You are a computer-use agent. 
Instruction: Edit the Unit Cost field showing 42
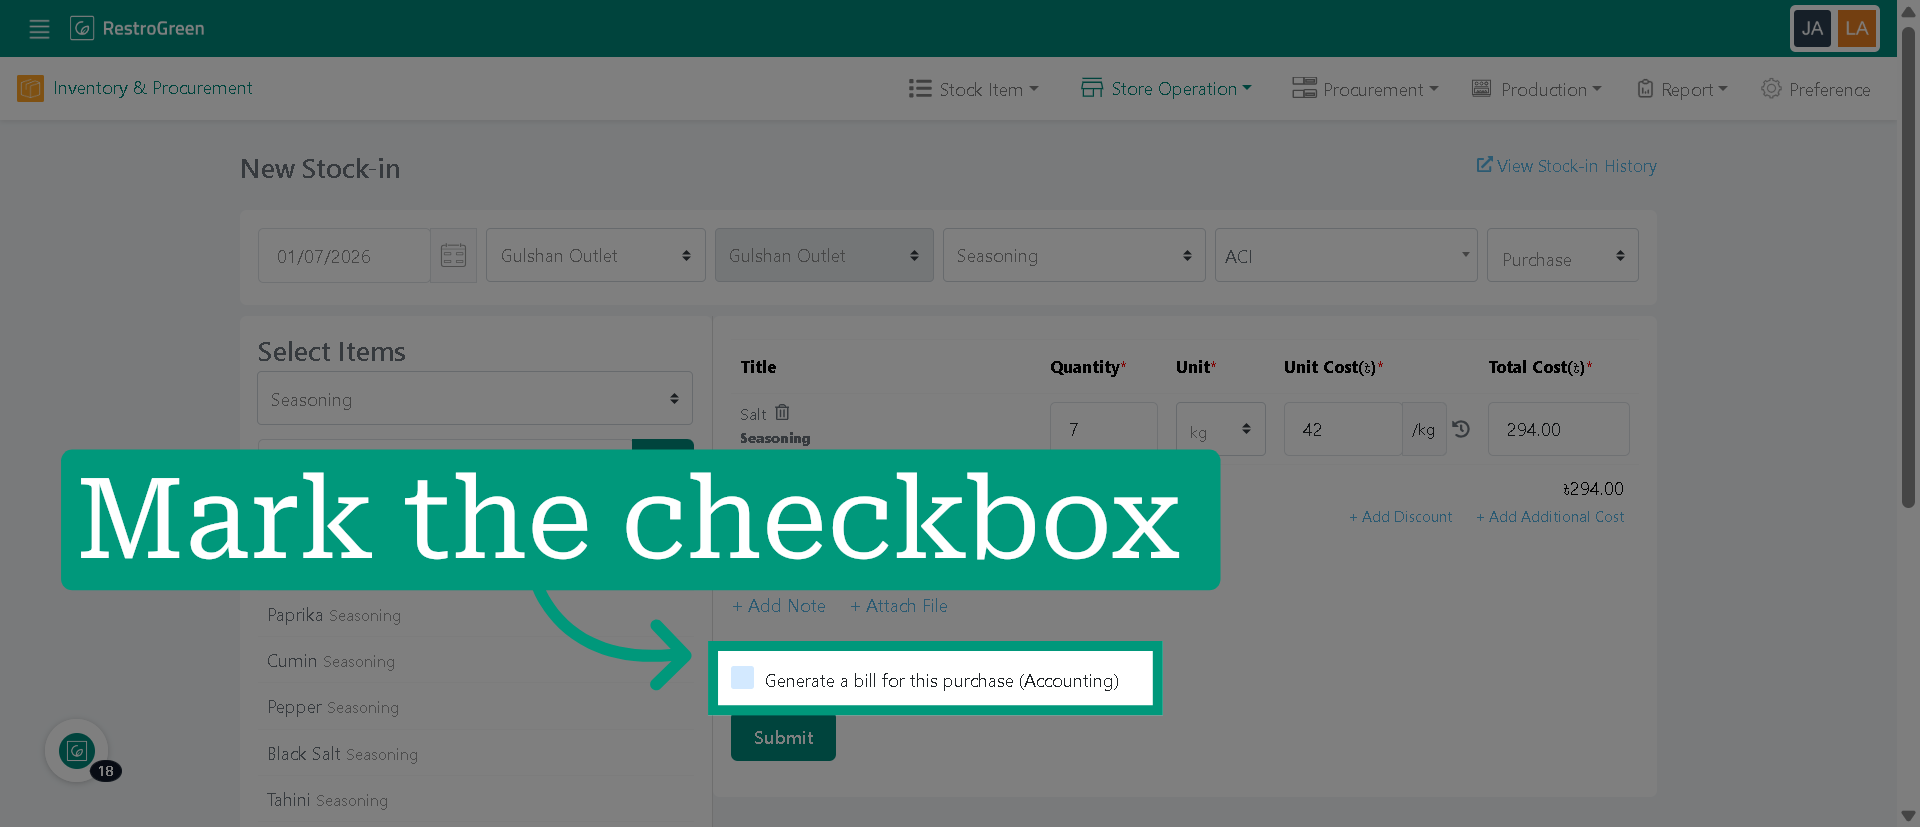[x=1343, y=430]
